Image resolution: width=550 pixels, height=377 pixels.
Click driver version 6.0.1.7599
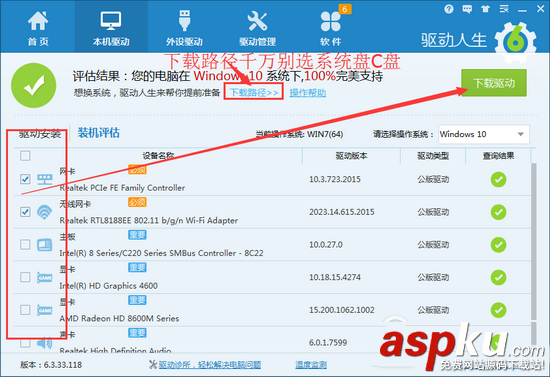(328, 343)
